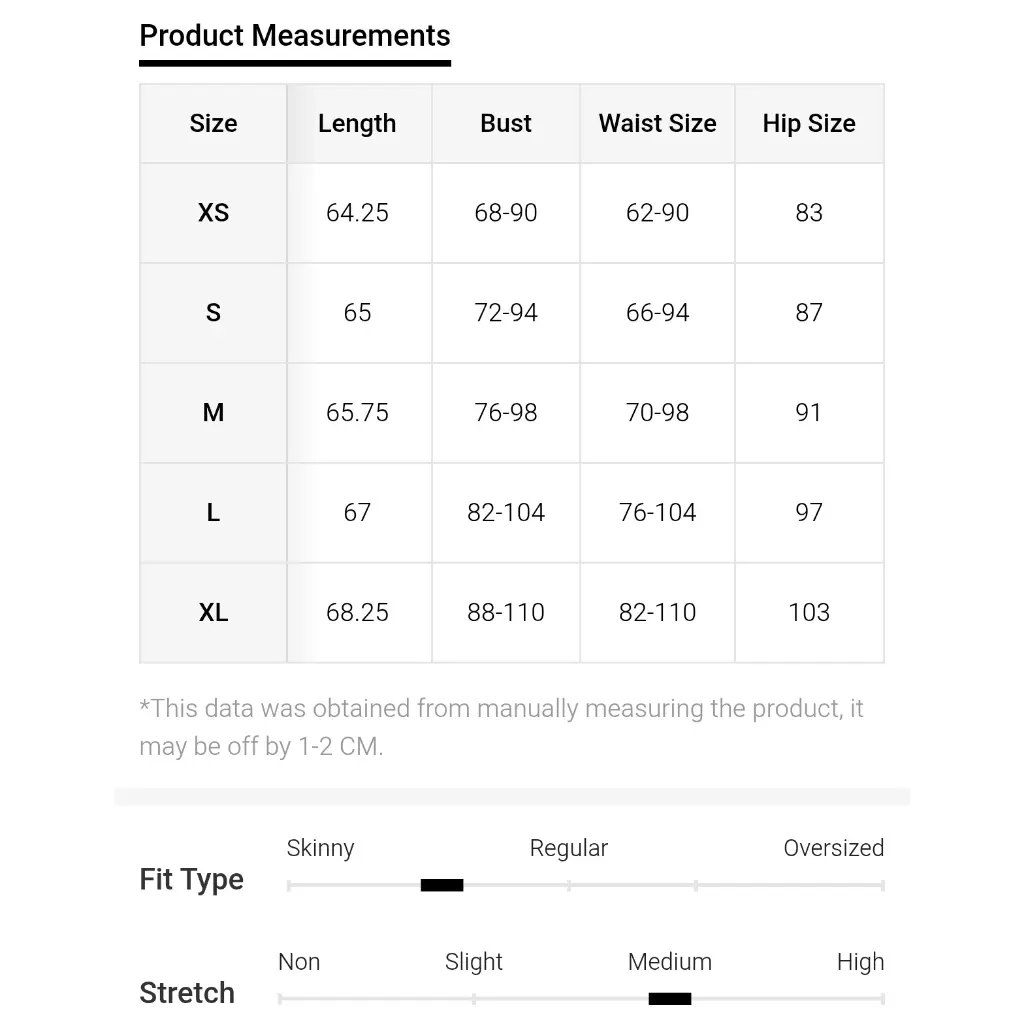Click the XL size row label
Viewport: 1024px width, 1024px height.
coord(213,613)
